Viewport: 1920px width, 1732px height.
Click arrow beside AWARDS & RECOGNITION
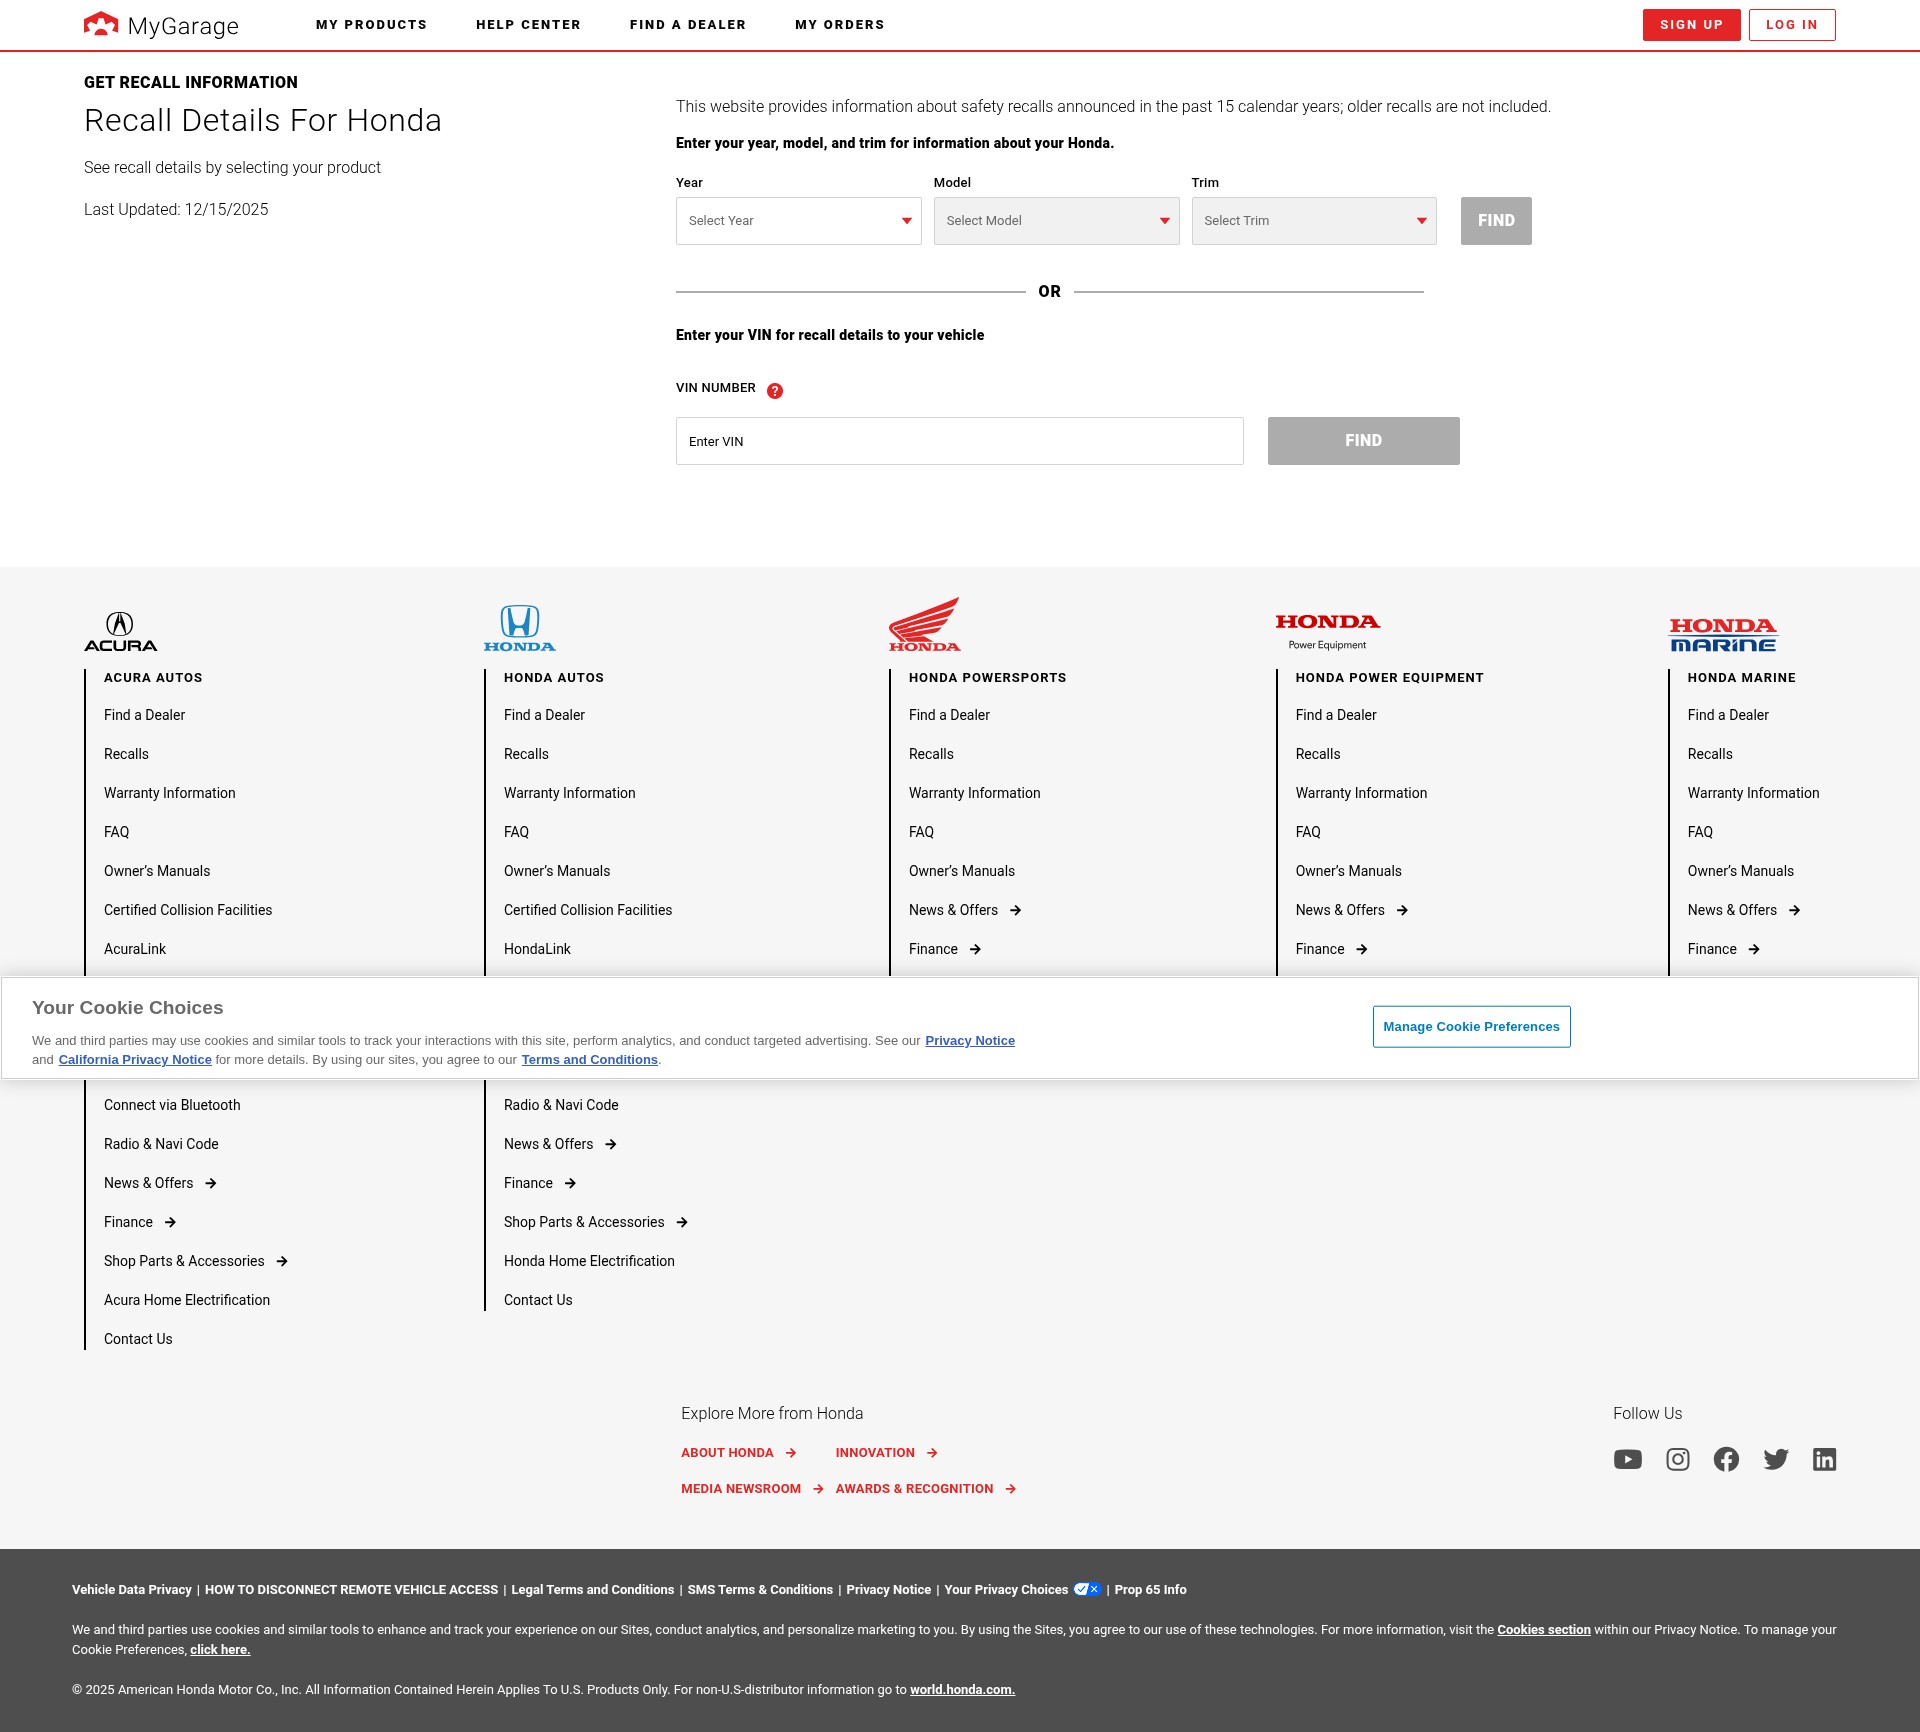click(1011, 1489)
